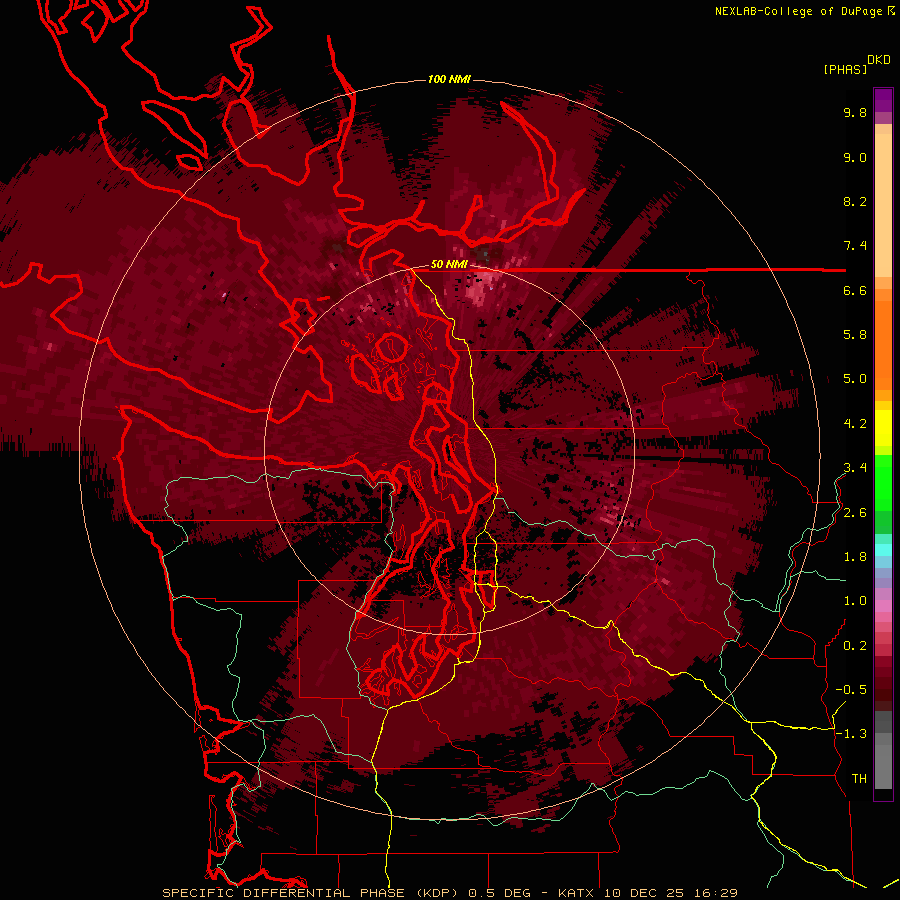
Task: Click the -1.3 value on the color scale
Action: (851, 734)
